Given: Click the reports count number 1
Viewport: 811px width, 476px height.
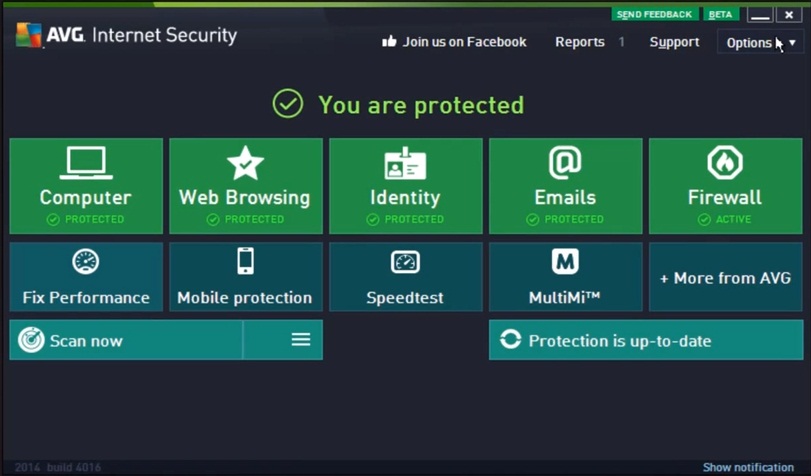Looking at the screenshot, I should click(x=622, y=42).
